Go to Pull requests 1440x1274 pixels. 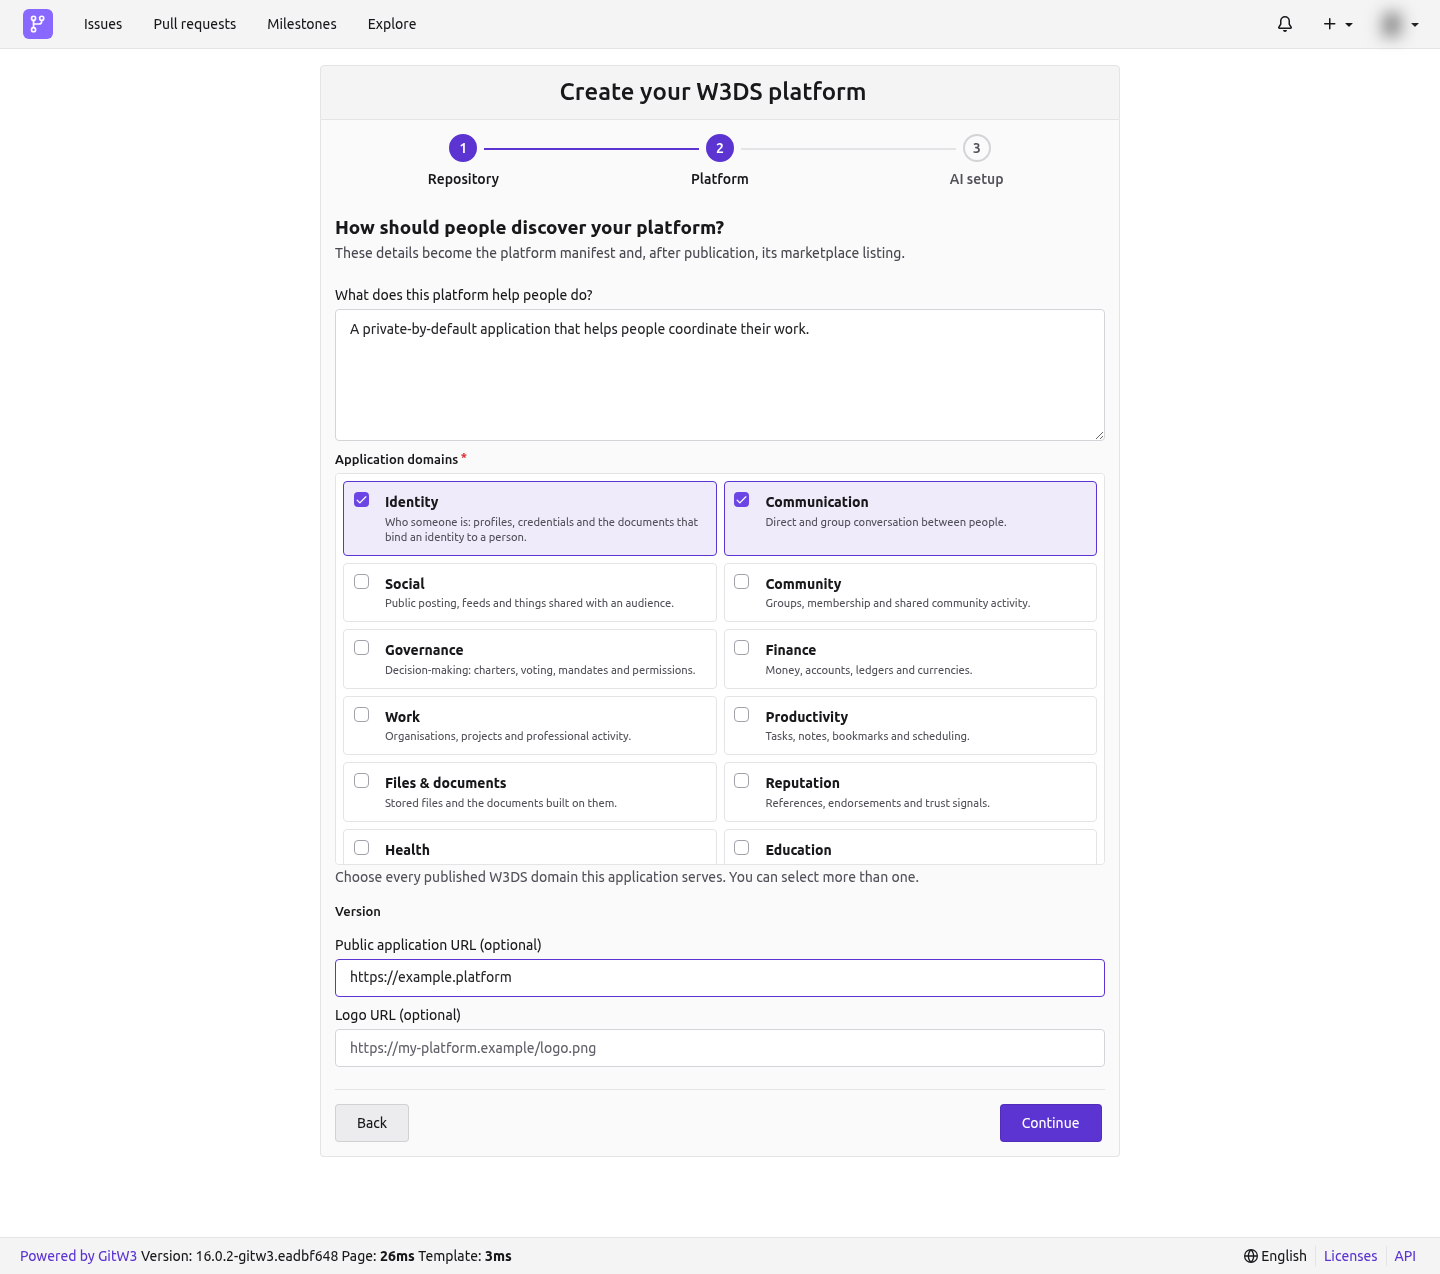coord(195,24)
